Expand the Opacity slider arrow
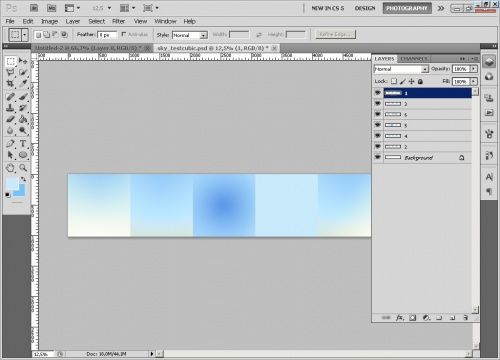The image size is (500, 360). click(x=474, y=69)
